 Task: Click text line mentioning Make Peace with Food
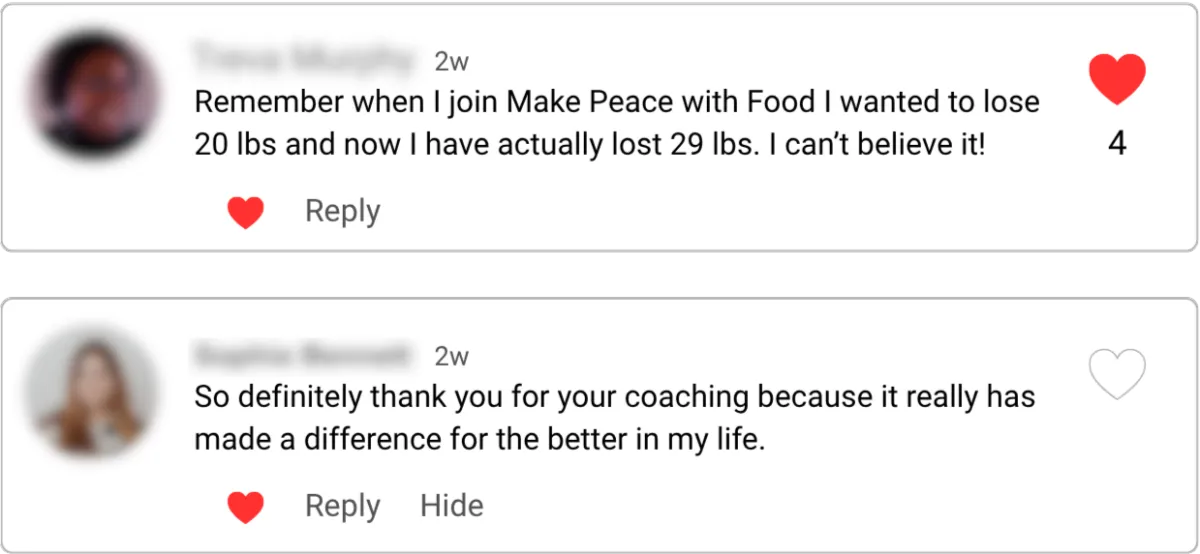click(x=617, y=102)
